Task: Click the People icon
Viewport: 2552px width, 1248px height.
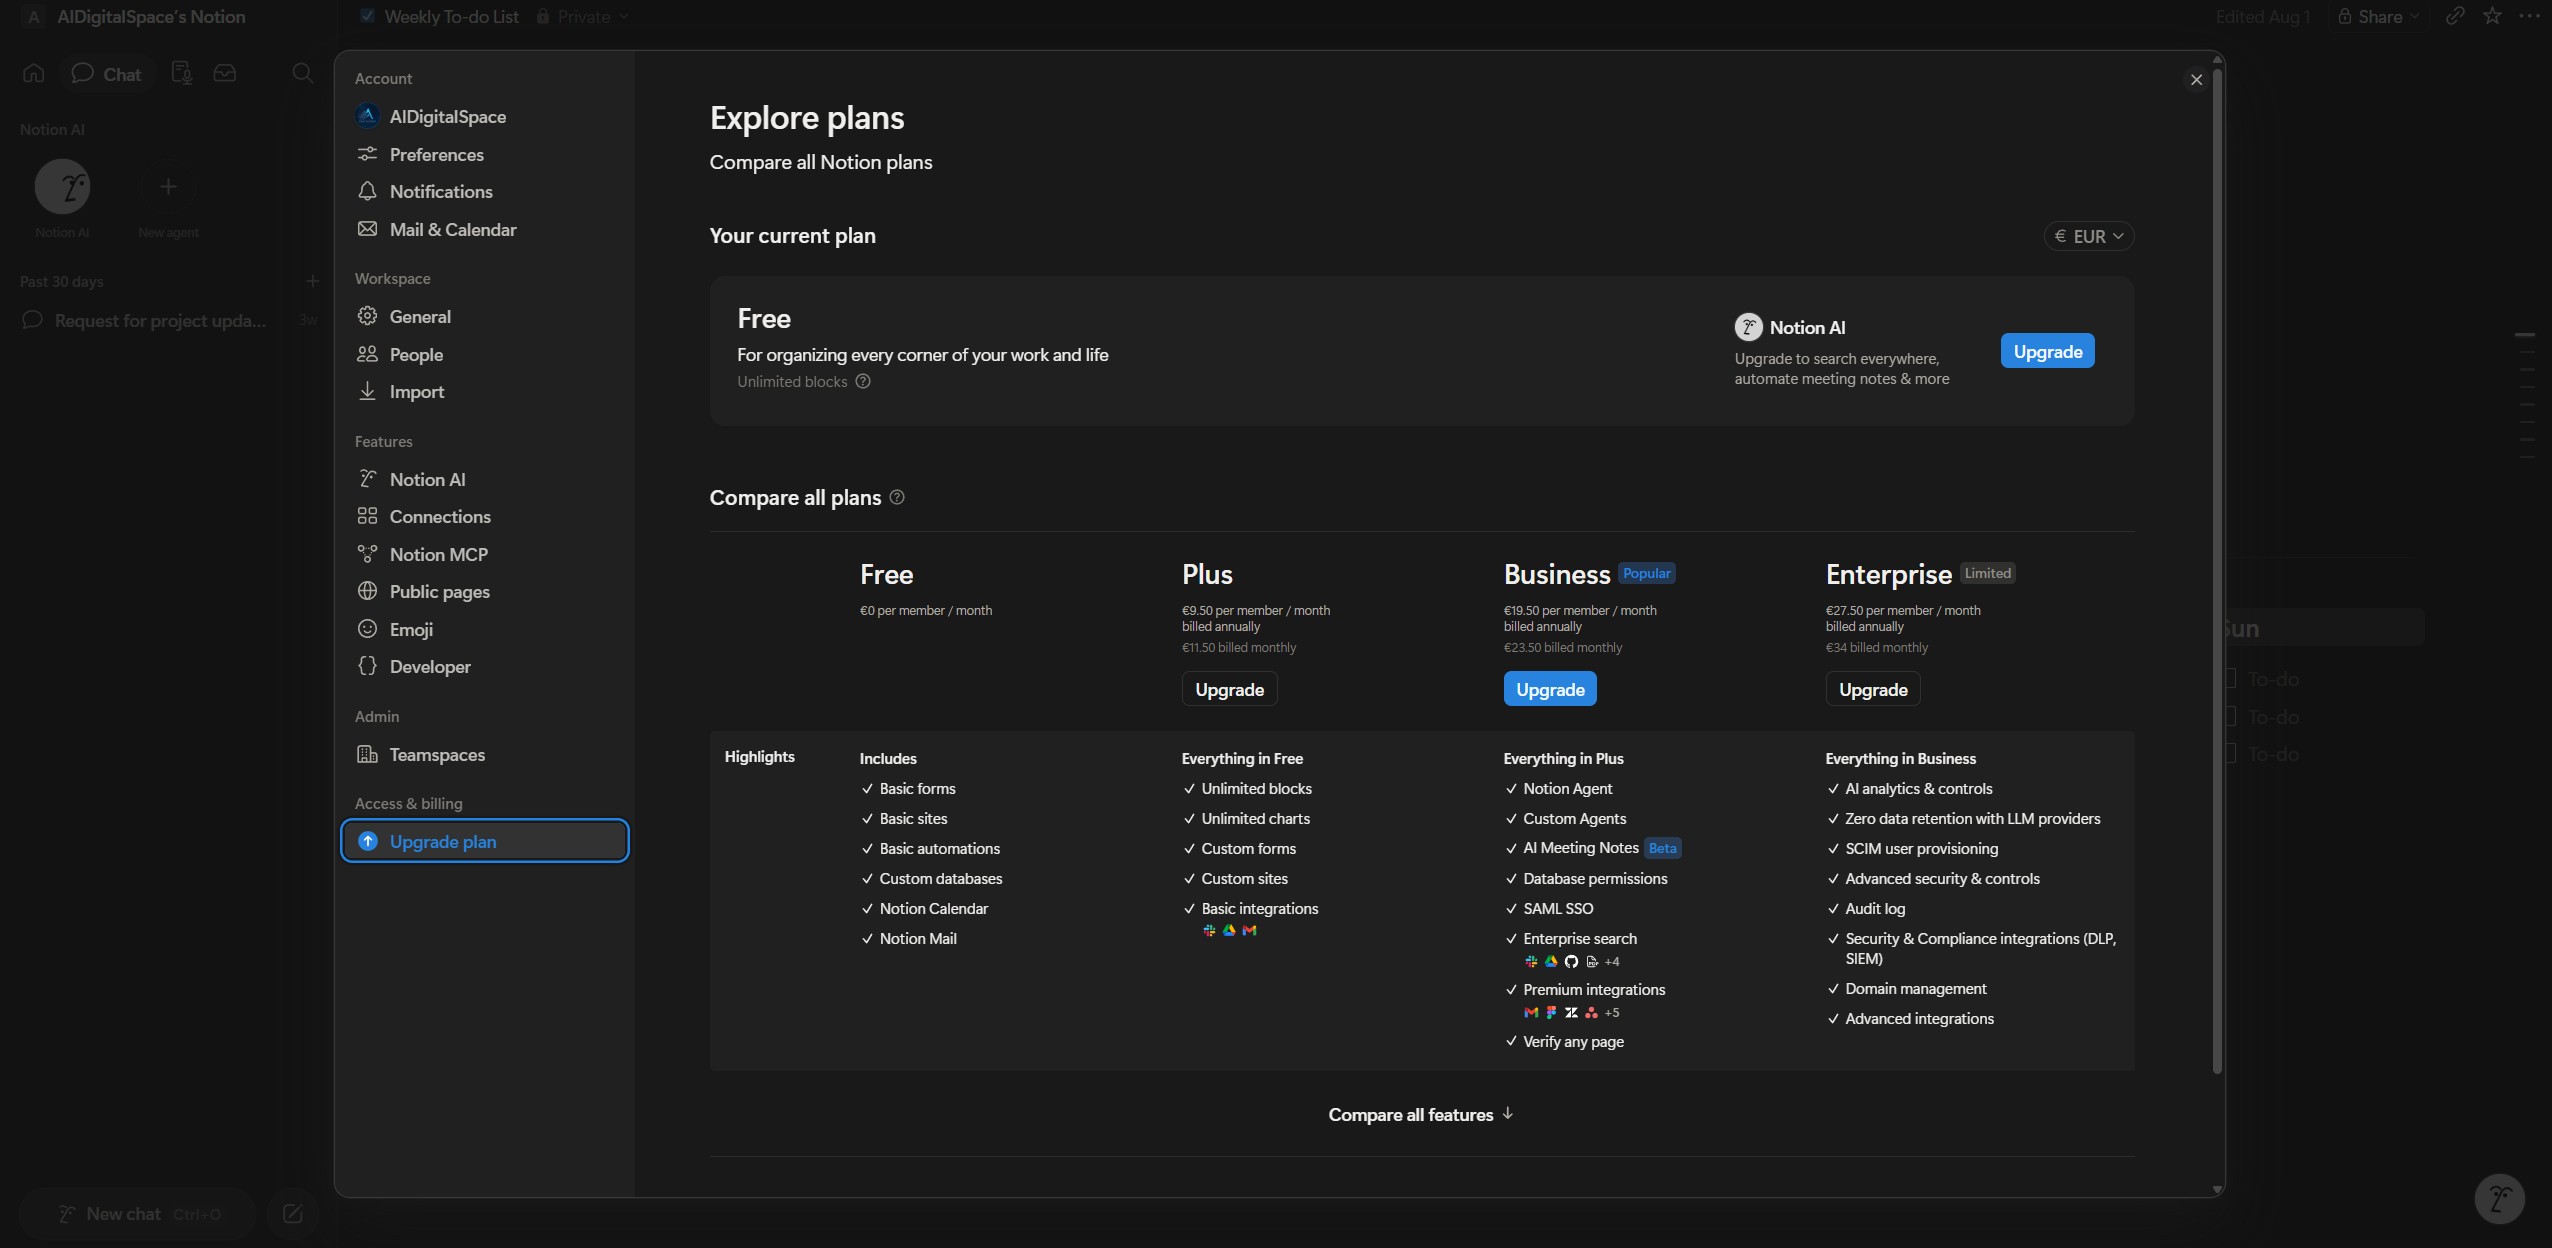Action: pos(367,354)
